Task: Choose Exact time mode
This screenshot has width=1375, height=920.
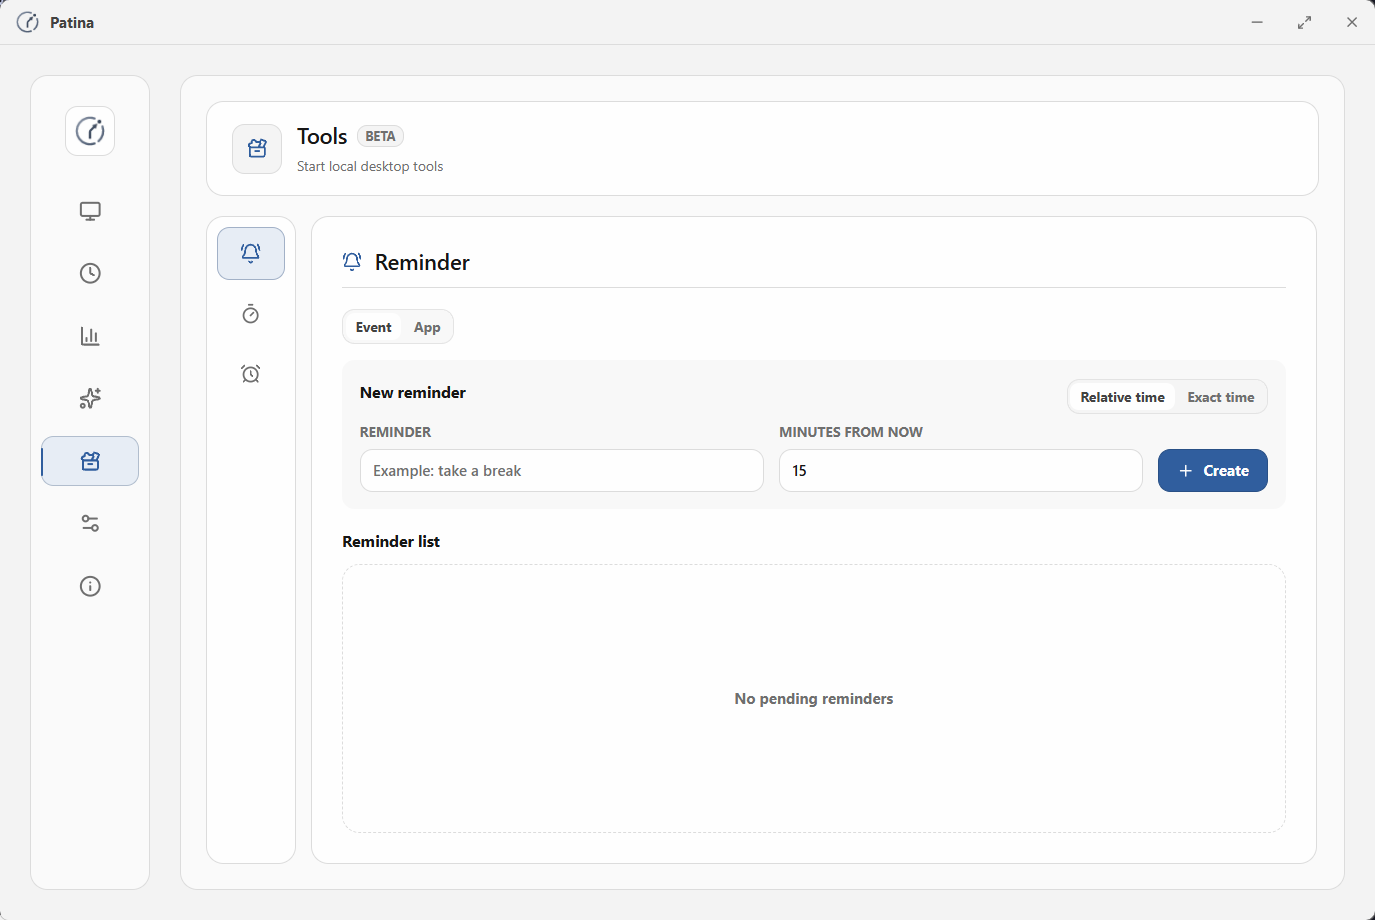Action: coord(1220,397)
